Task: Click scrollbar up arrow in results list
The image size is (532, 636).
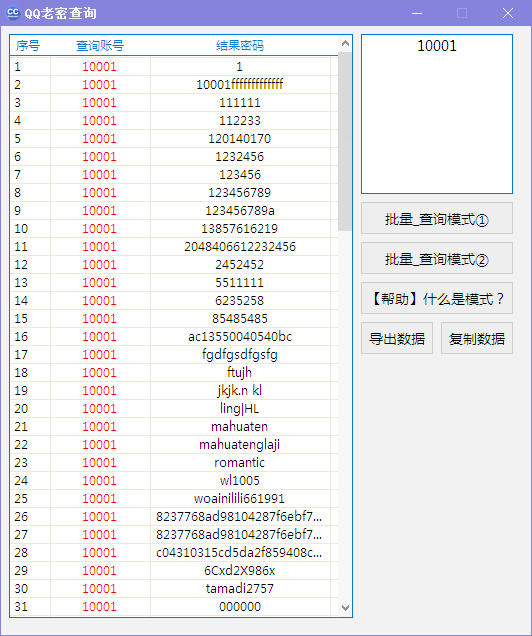Action: (345, 43)
